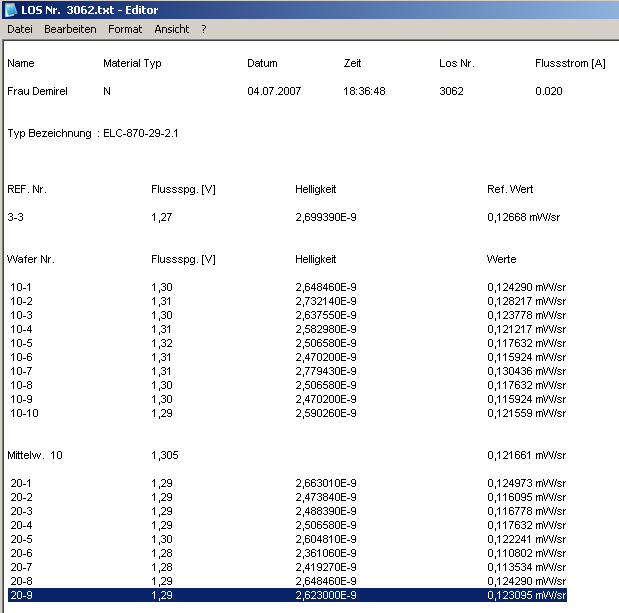Click the 'Flussstrom [A]' header text
The width and height of the screenshot is (619, 613).
pos(570,63)
